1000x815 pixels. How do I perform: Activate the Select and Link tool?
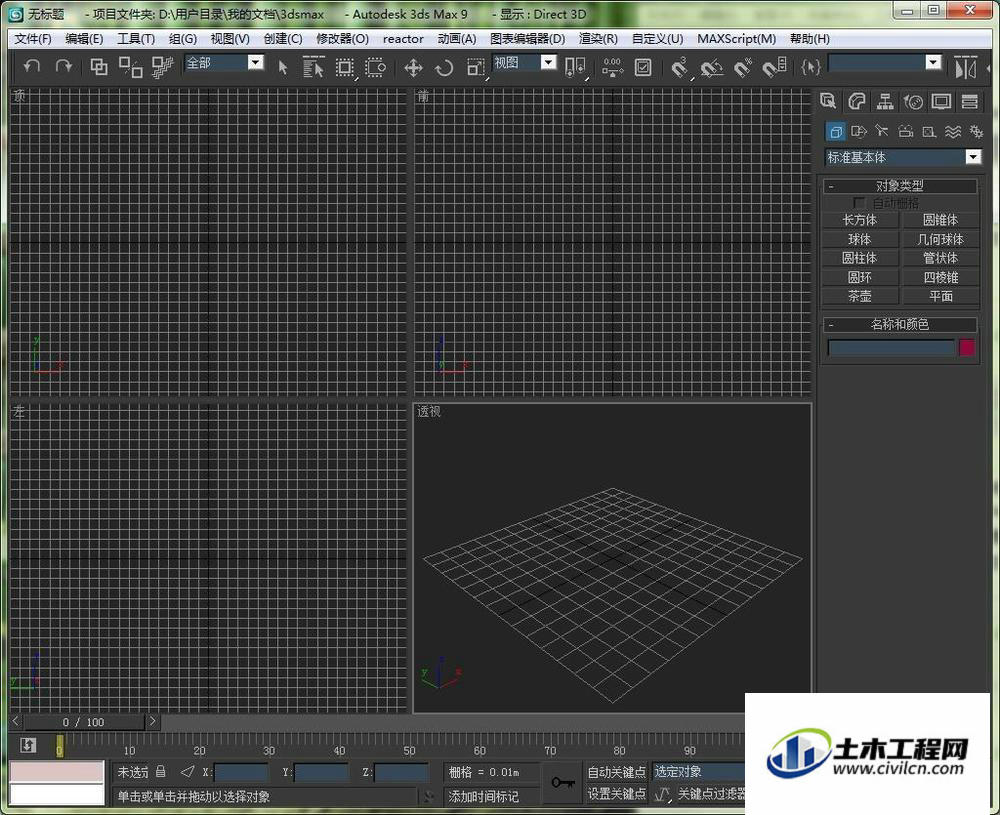coord(99,66)
